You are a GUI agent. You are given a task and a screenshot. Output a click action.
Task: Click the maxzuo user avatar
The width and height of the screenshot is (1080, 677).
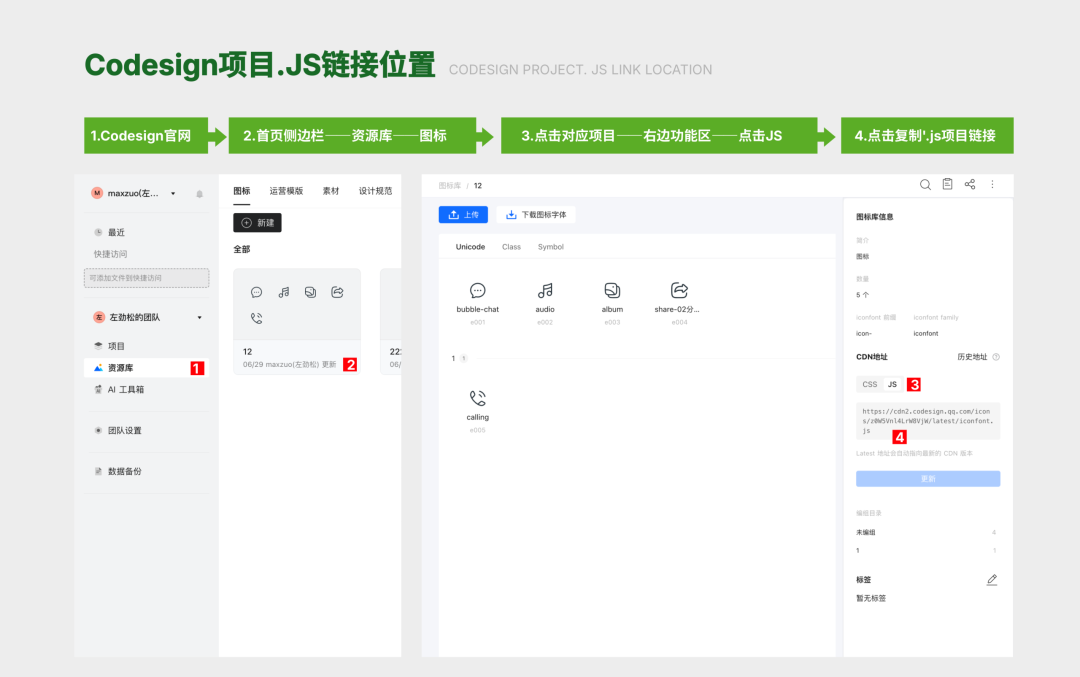tap(97, 194)
